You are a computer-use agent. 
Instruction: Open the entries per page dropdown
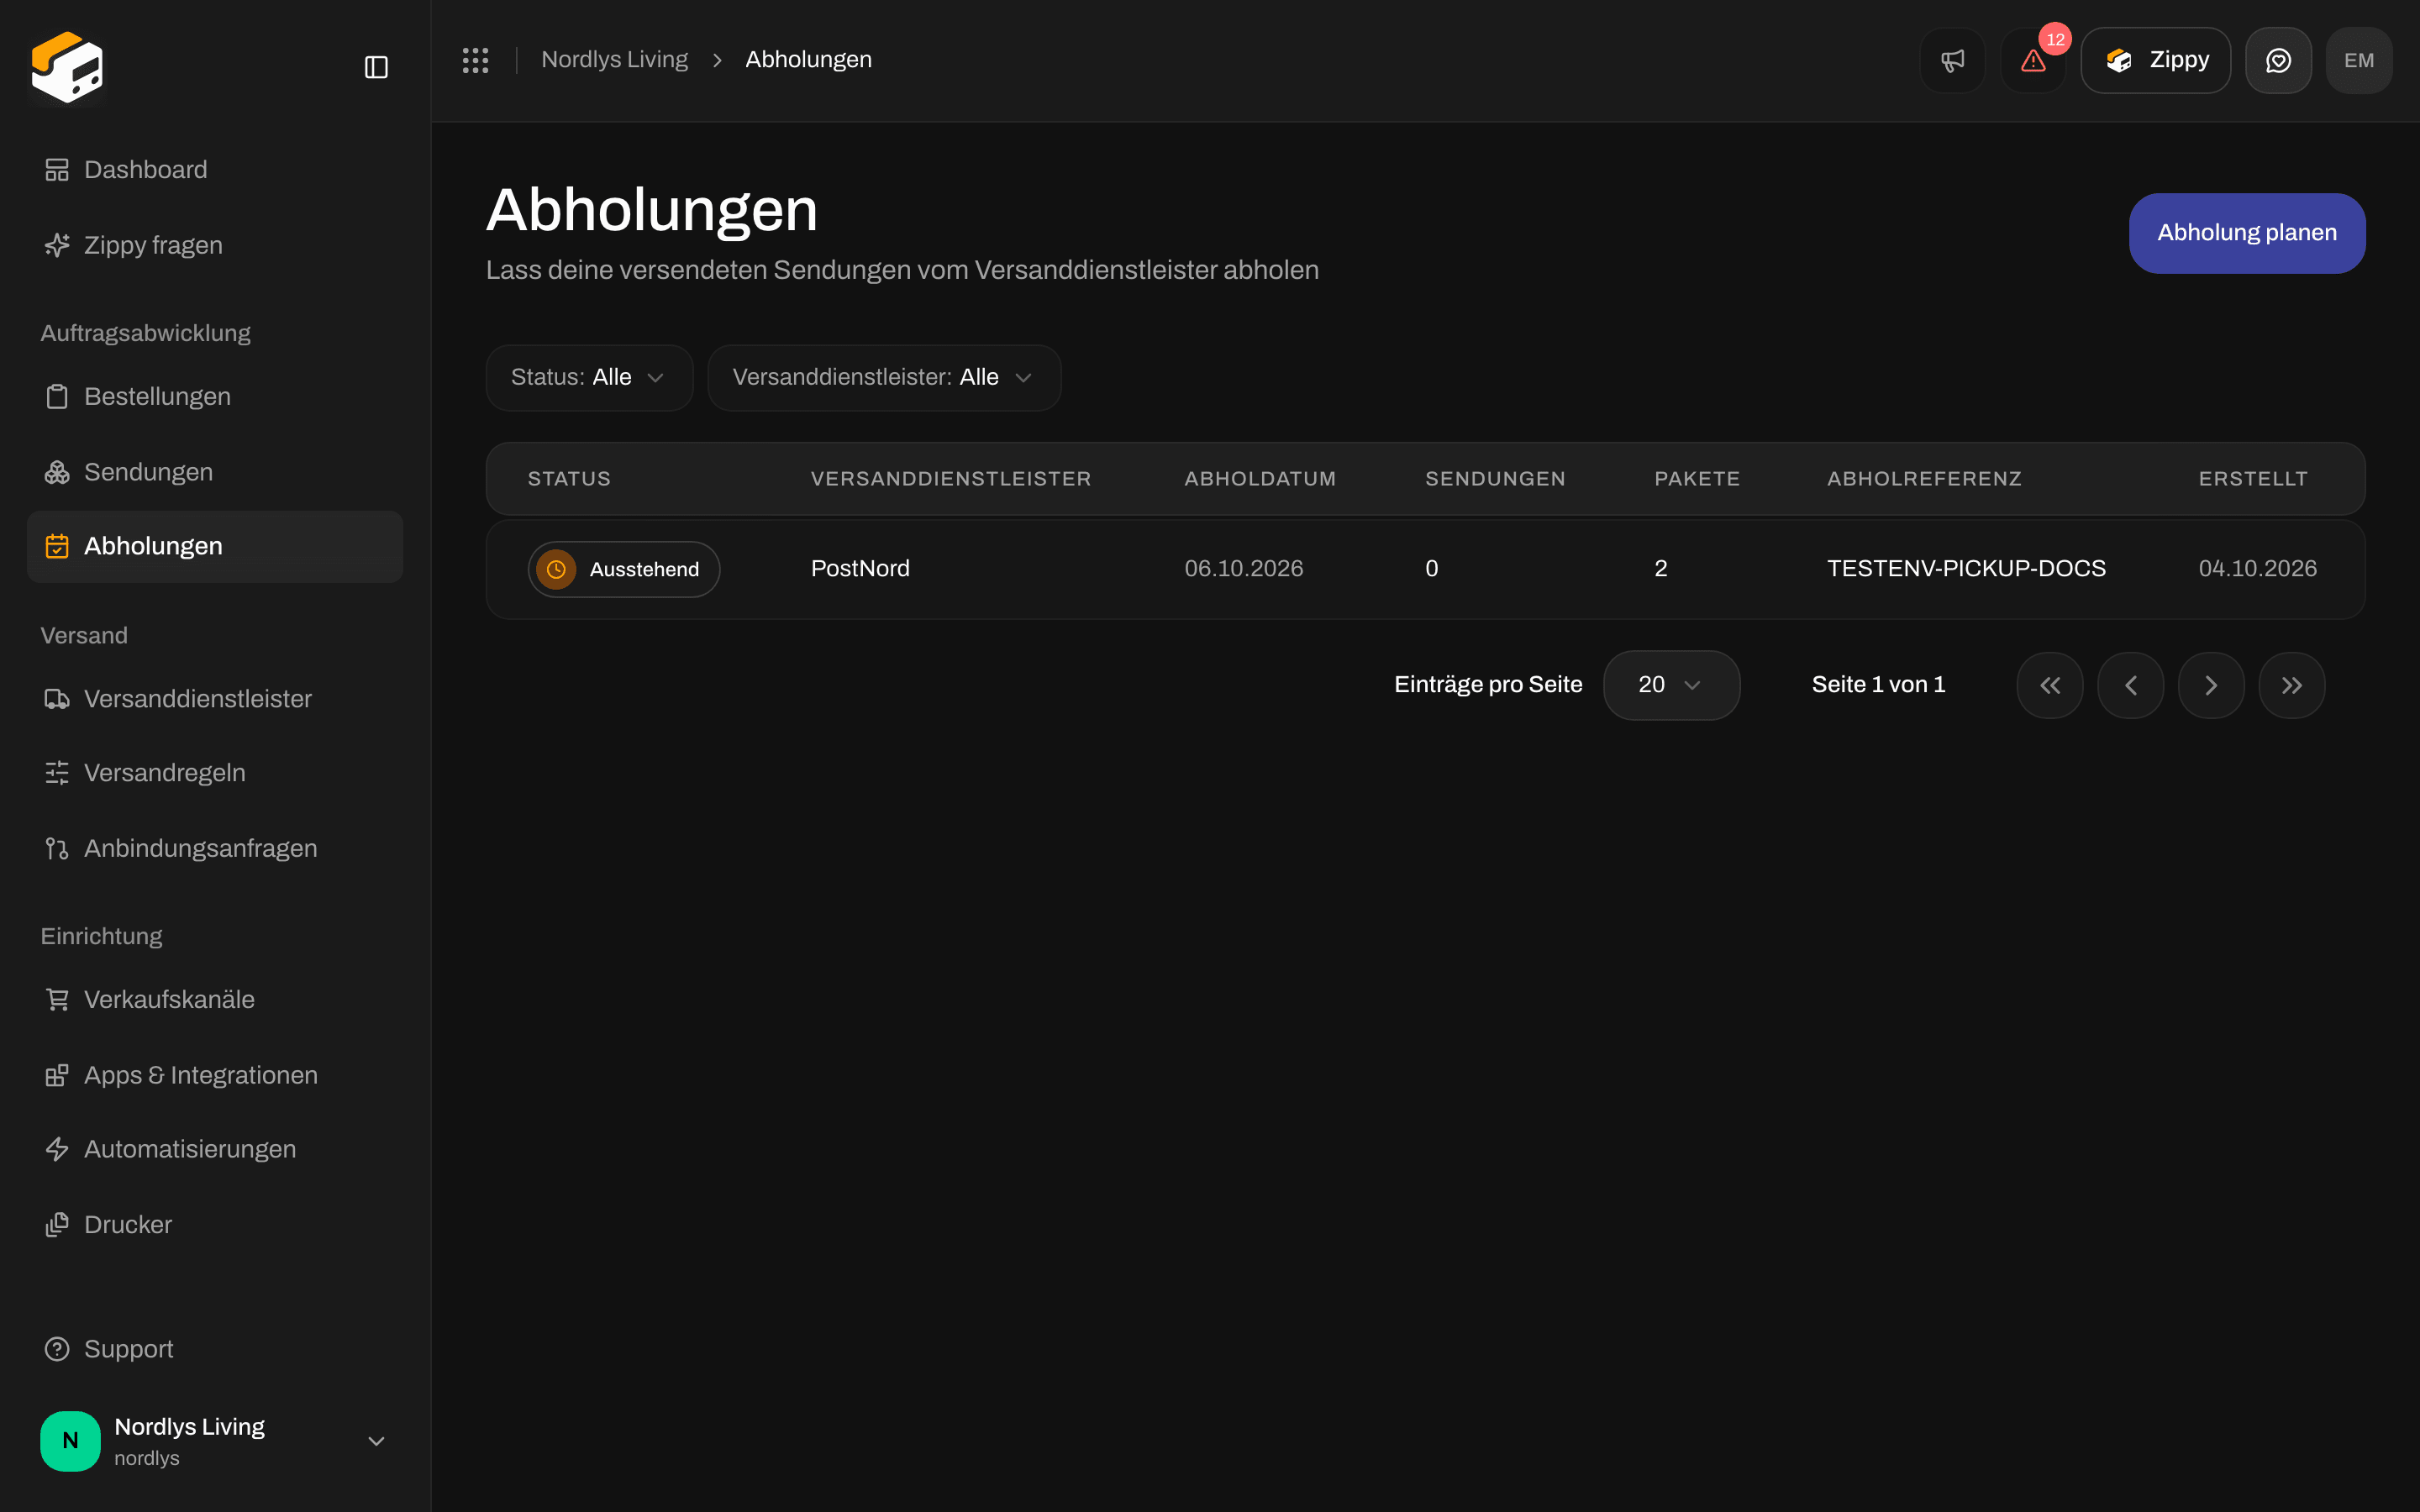click(1671, 685)
